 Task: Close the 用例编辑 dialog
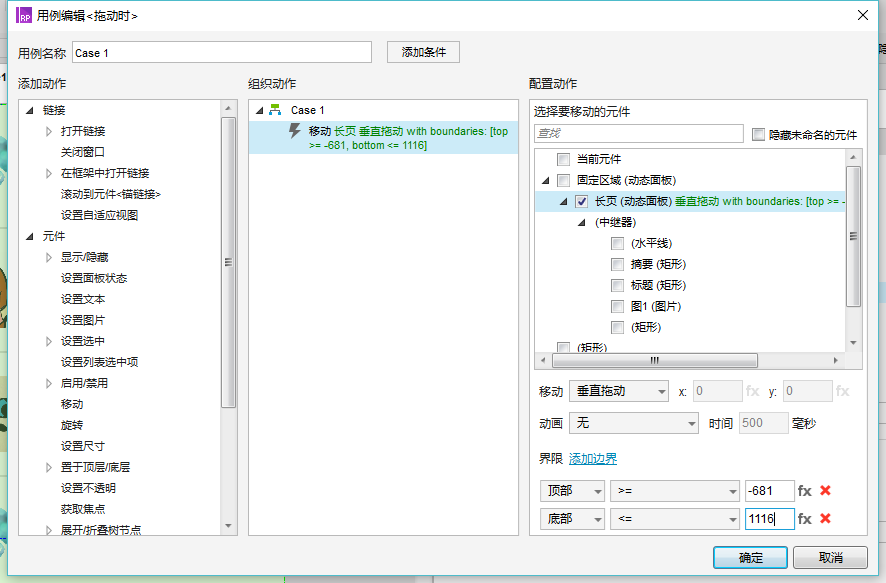click(863, 15)
